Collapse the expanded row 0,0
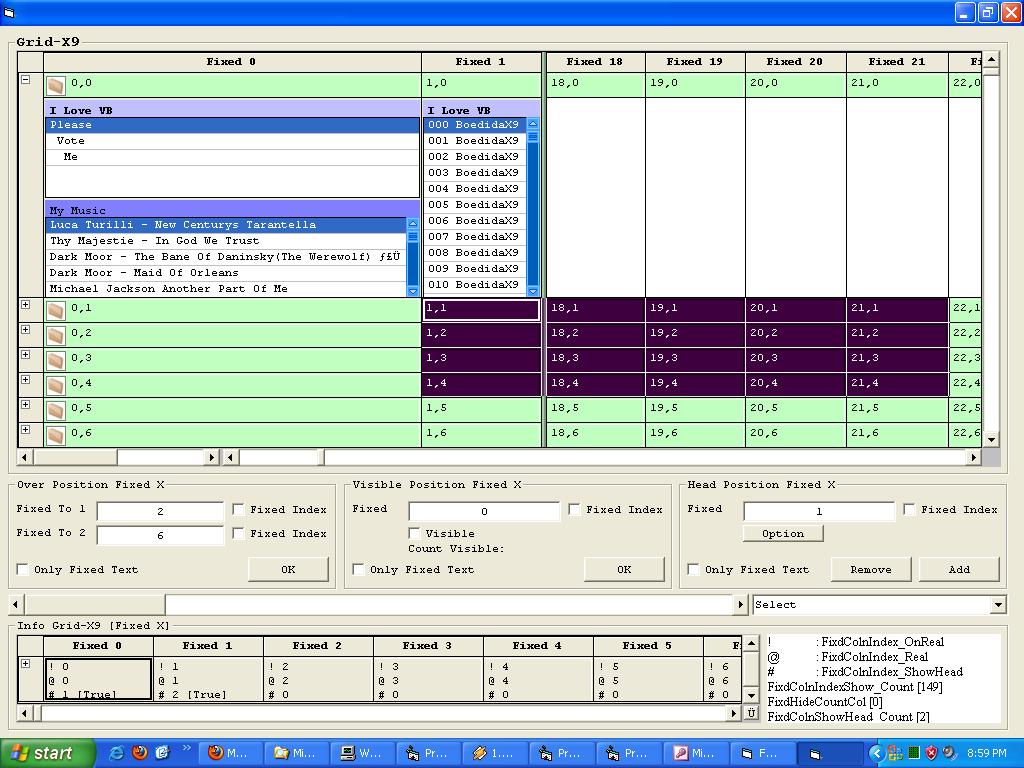 pyautogui.click(x=26, y=80)
